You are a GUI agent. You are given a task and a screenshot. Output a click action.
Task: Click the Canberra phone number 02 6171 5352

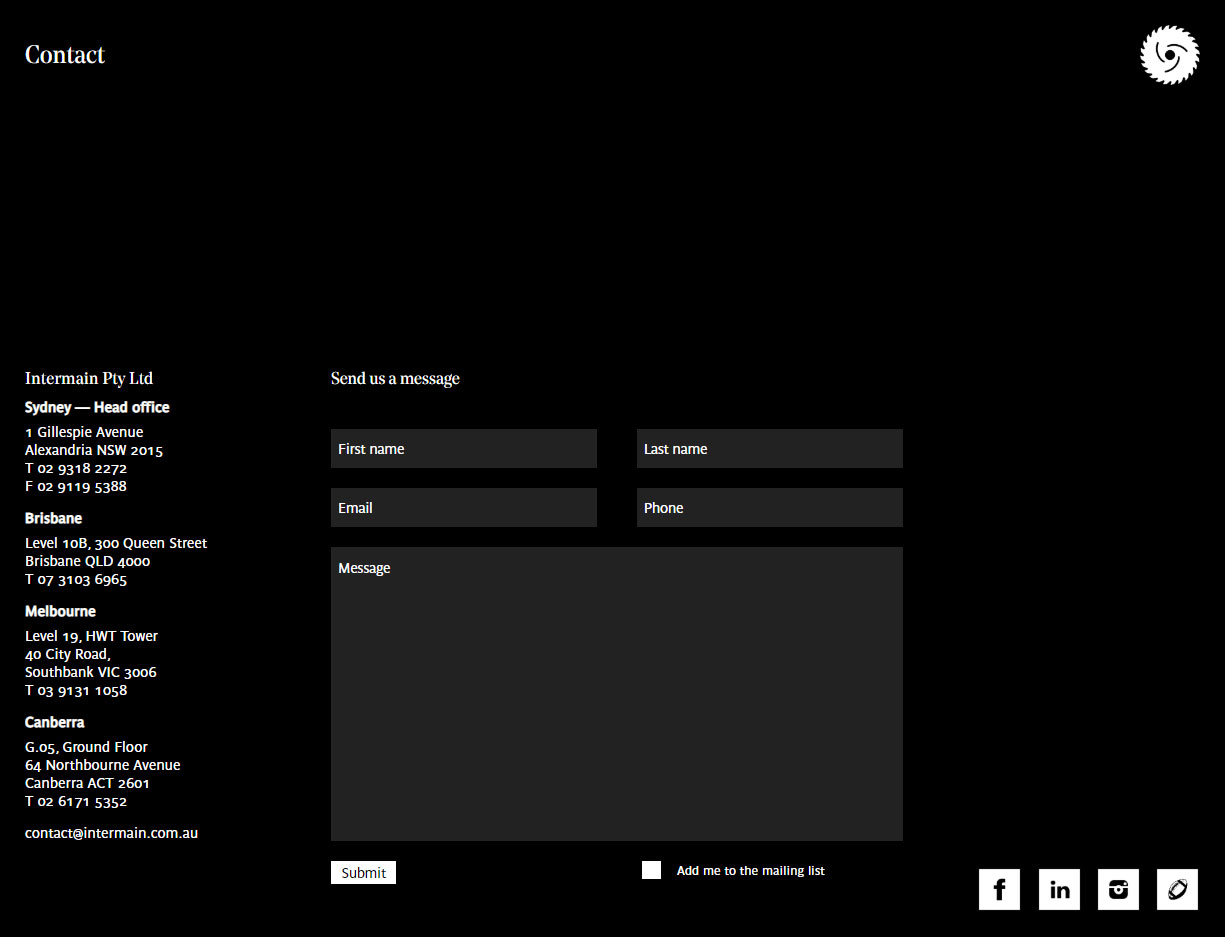pos(82,801)
